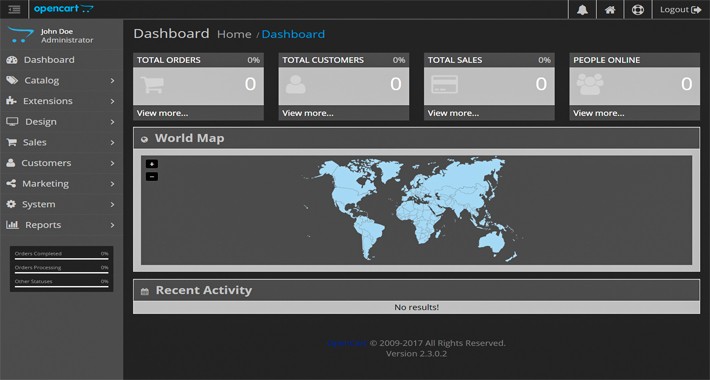710x380 pixels.
Task: Open the notifications bell icon
Action: 582,10
